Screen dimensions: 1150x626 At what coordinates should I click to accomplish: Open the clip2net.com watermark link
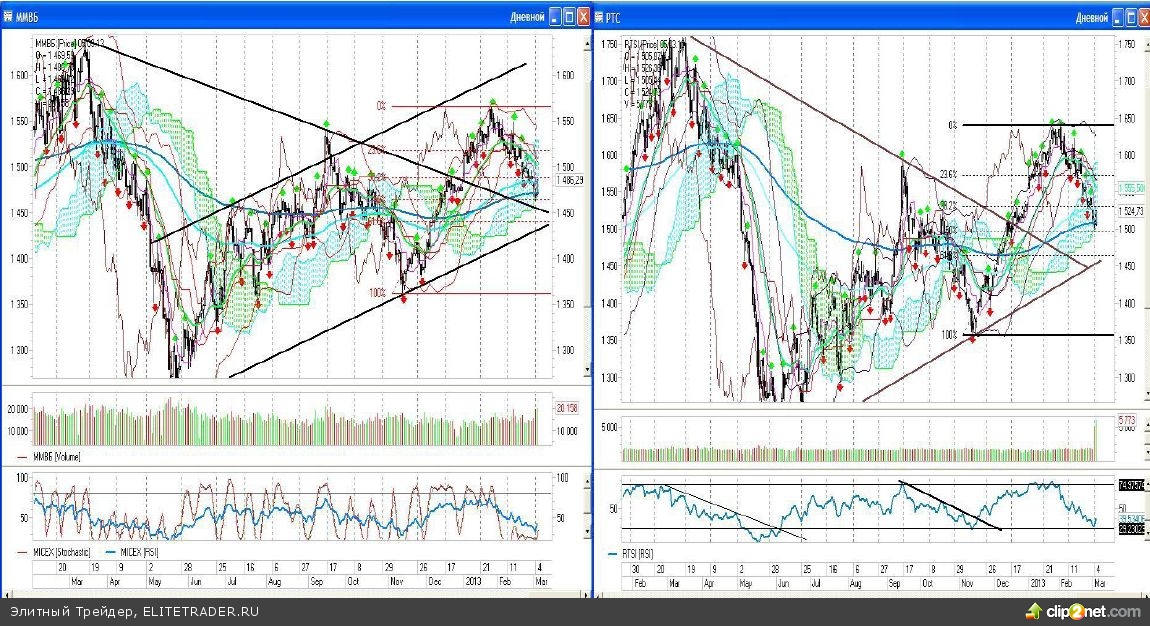click(x=1094, y=612)
